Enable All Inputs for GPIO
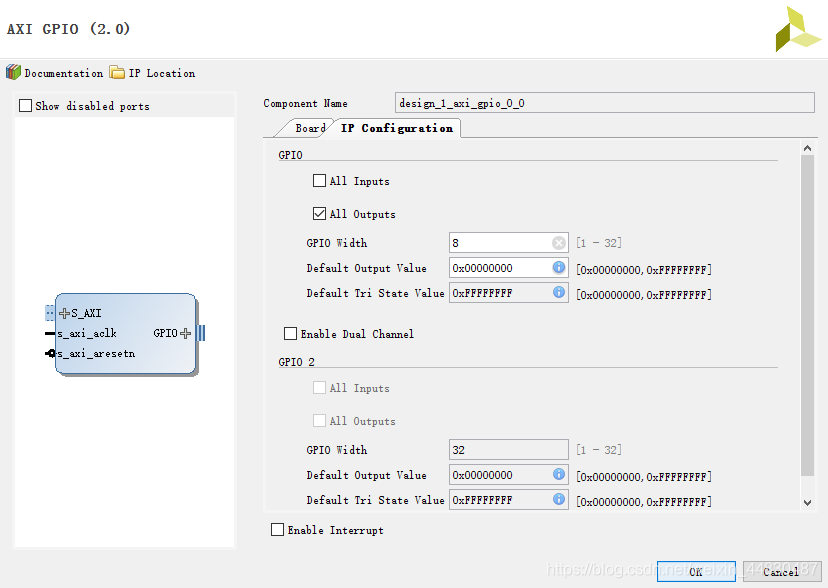This screenshot has width=828, height=588. (319, 181)
